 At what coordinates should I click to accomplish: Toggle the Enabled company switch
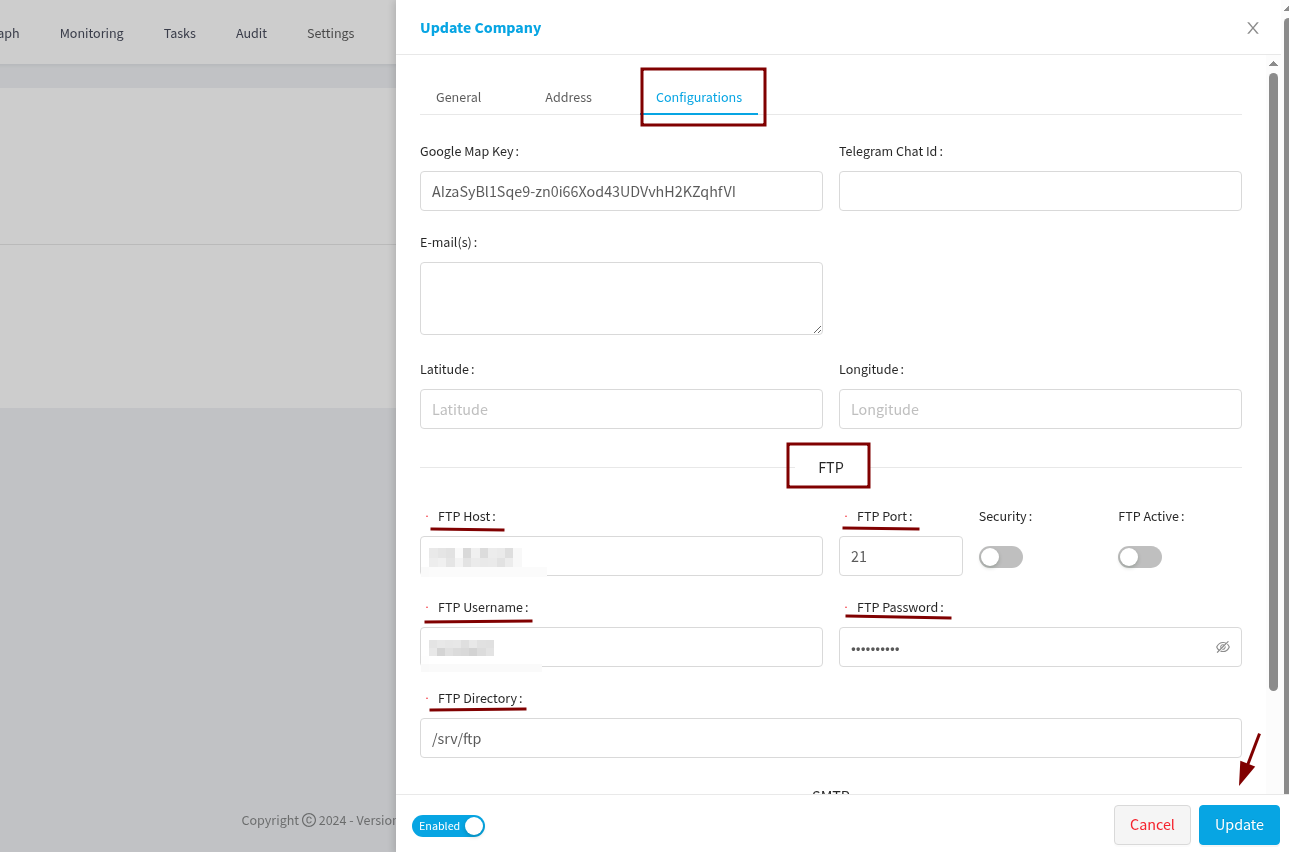448,826
